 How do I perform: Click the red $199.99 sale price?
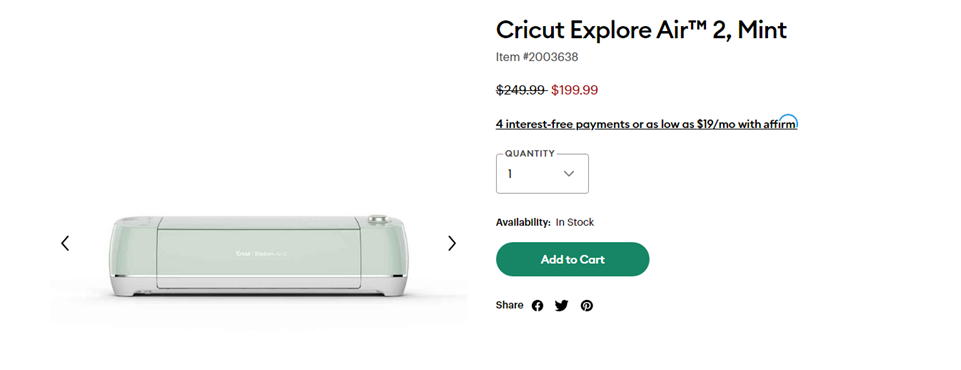click(574, 90)
